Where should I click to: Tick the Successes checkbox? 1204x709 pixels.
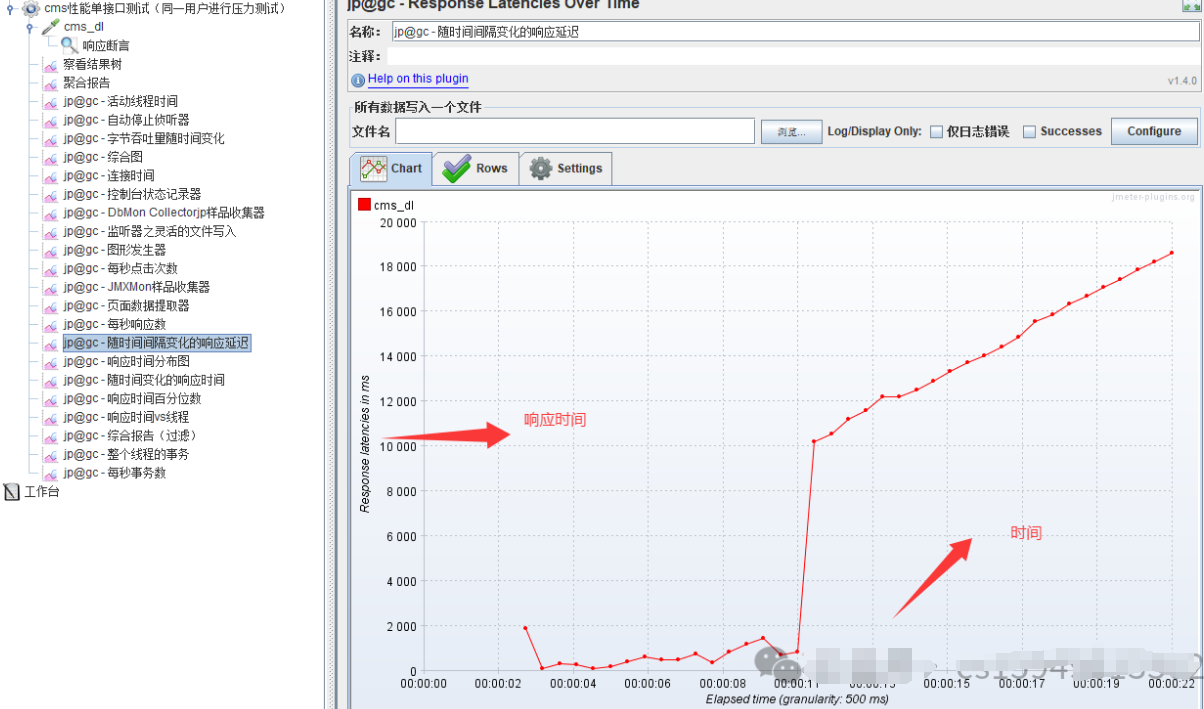point(1029,131)
